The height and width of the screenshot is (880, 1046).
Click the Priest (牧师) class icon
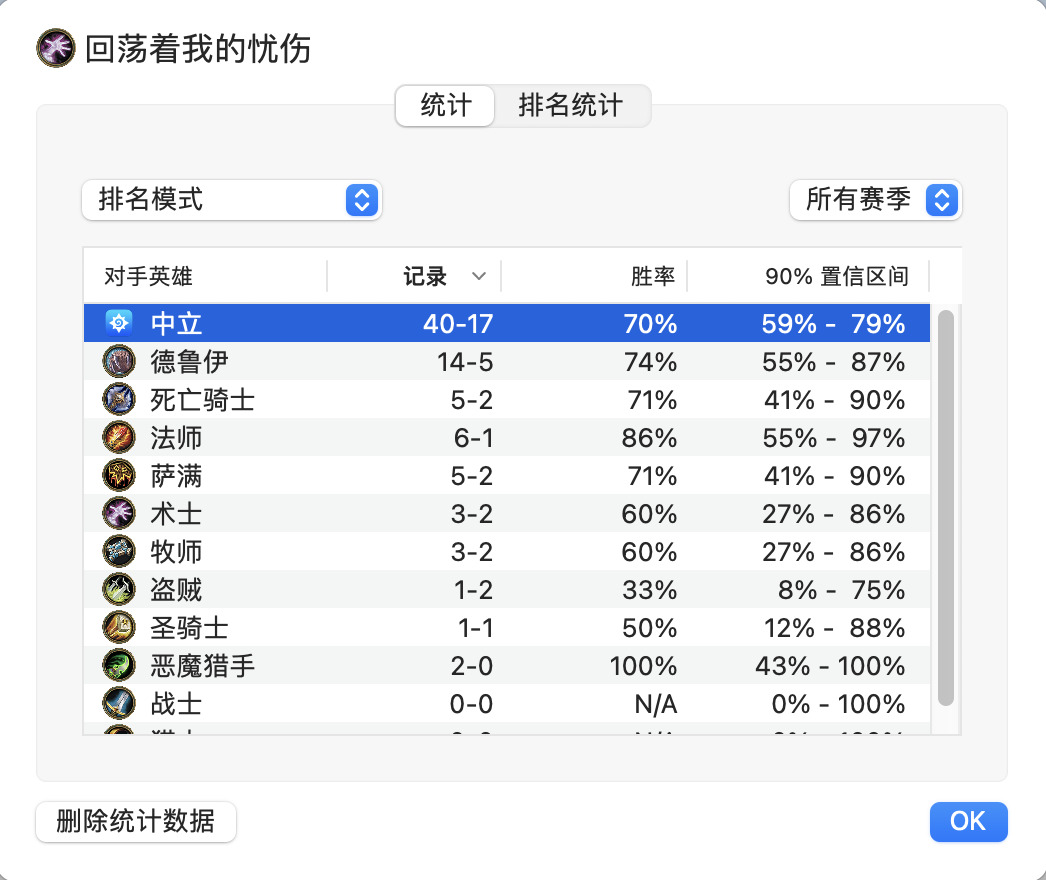point(119,552)
